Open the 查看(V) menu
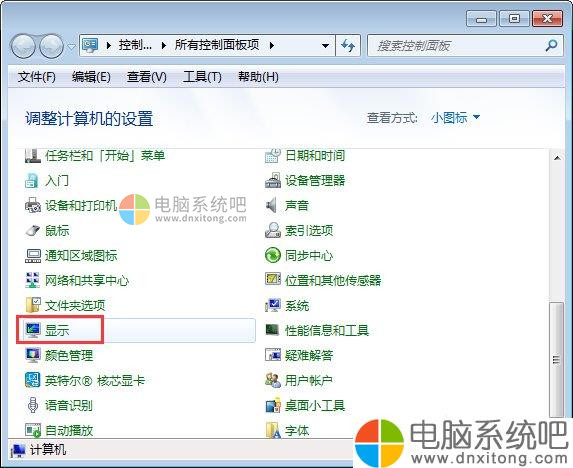573x468 pixels. [147, 77]
